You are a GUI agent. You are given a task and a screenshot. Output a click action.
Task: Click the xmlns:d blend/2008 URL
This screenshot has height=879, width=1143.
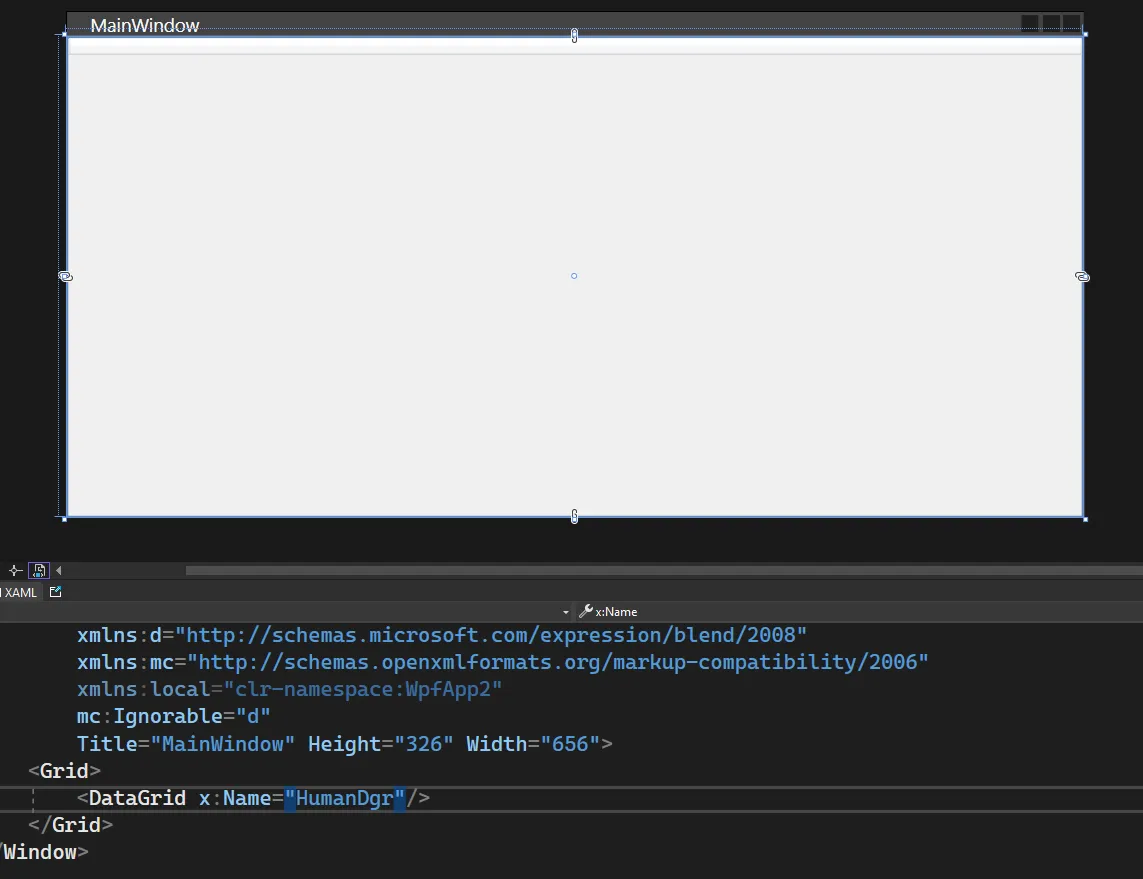(x=491, y=635)
